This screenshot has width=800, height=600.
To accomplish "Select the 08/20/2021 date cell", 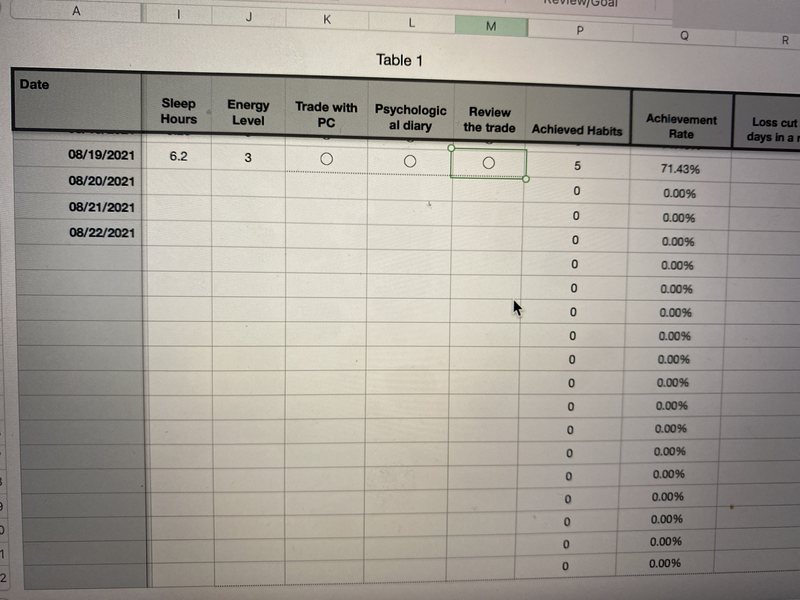I will pyautogui.click(x=101, y=181).
